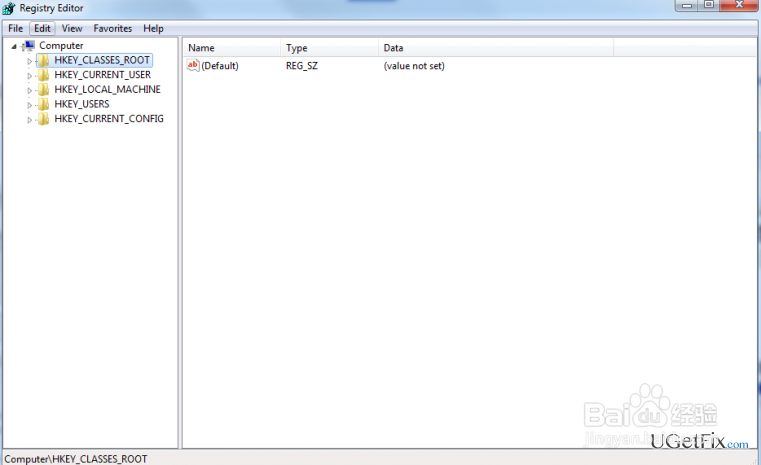Open the Help menu
Screen dimensions: 761x465
pyautogui.click(x=153, y=29)
